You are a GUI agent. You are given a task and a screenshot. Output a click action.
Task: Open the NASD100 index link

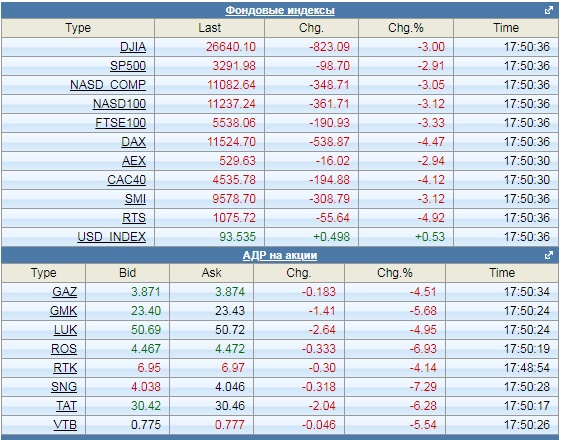coord(119,104)
